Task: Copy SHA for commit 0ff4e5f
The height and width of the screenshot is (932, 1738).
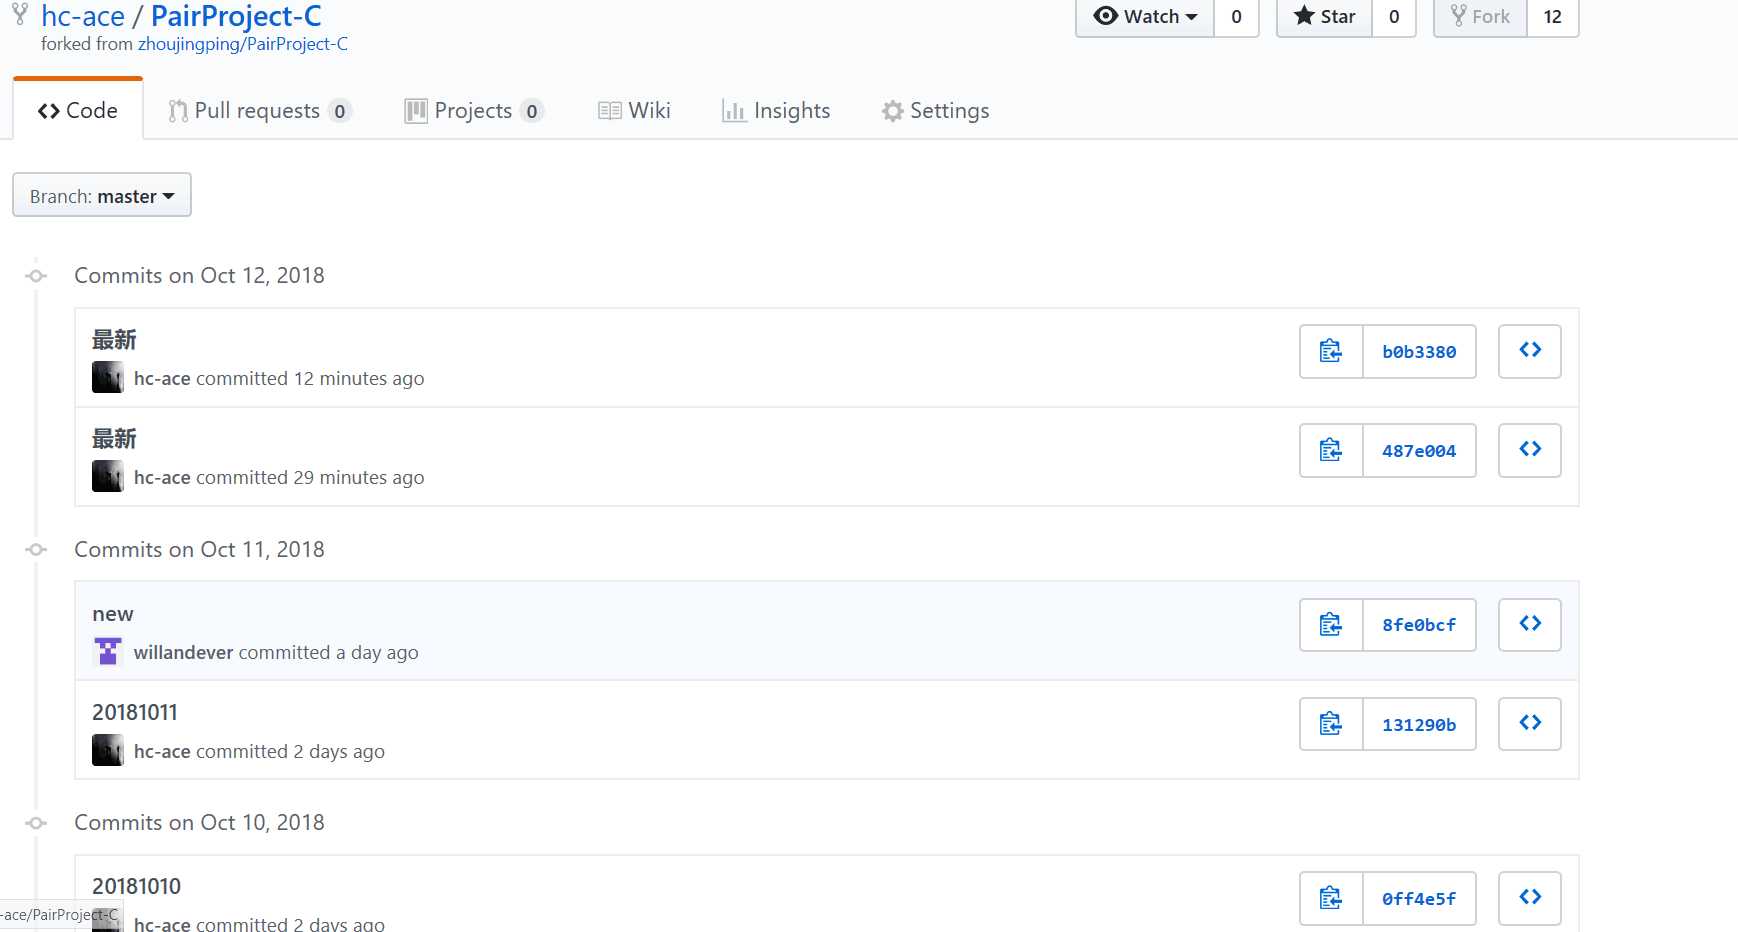Action: (1331, 898)
